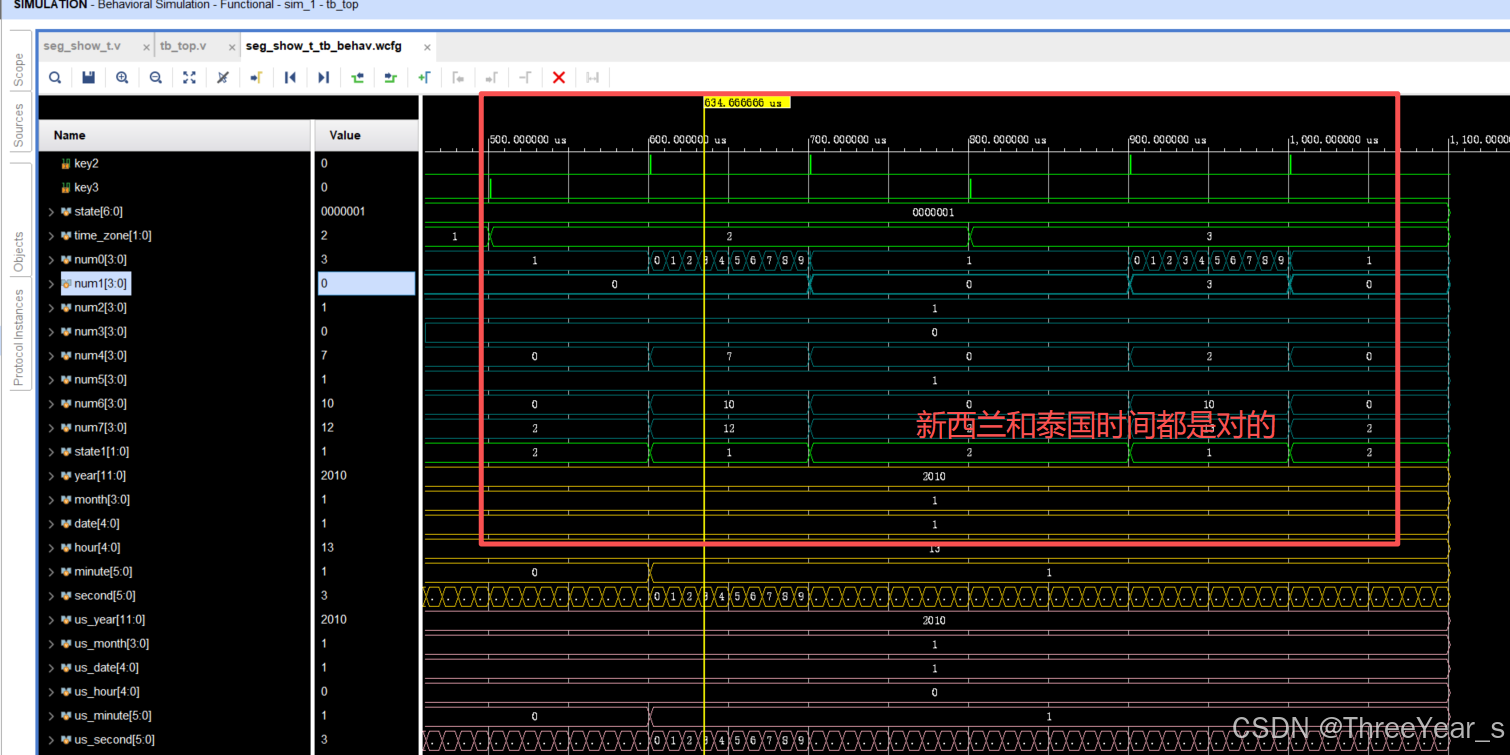The width and height of the screenshot is (1510, 755).
Task: Click the swap cursors icon
Action: (525, 77)
